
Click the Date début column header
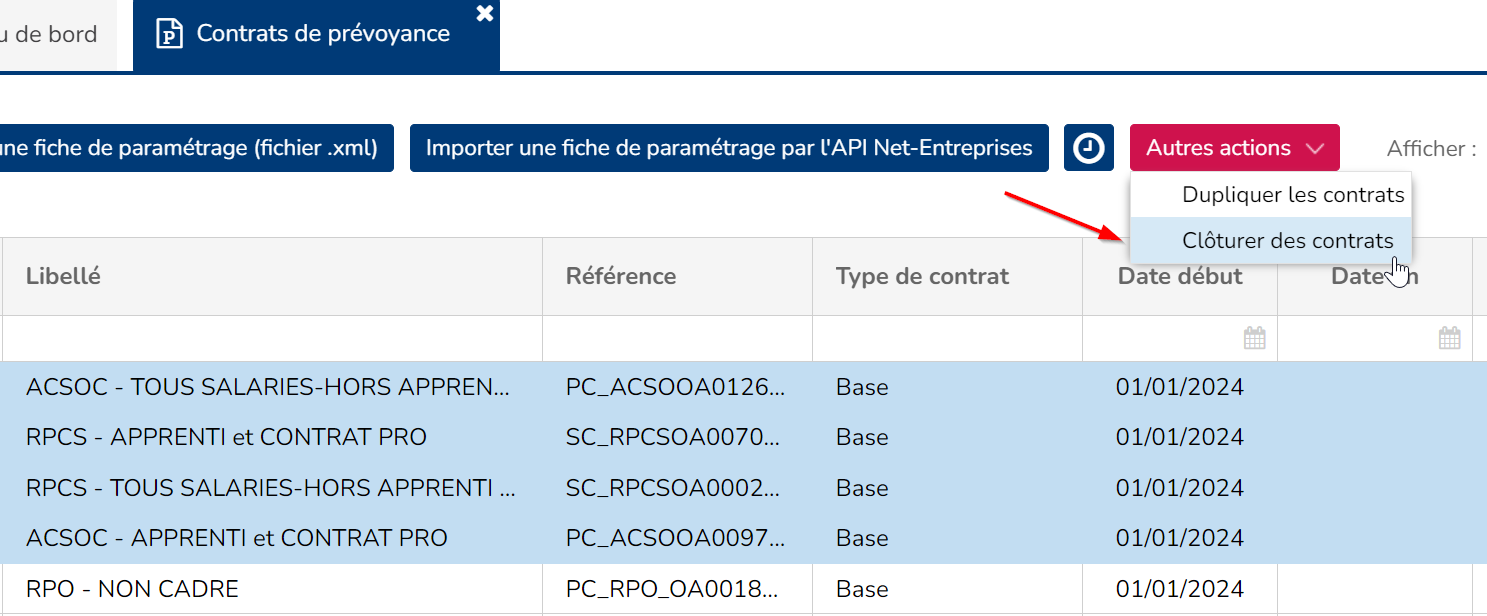coord(1179,276)
